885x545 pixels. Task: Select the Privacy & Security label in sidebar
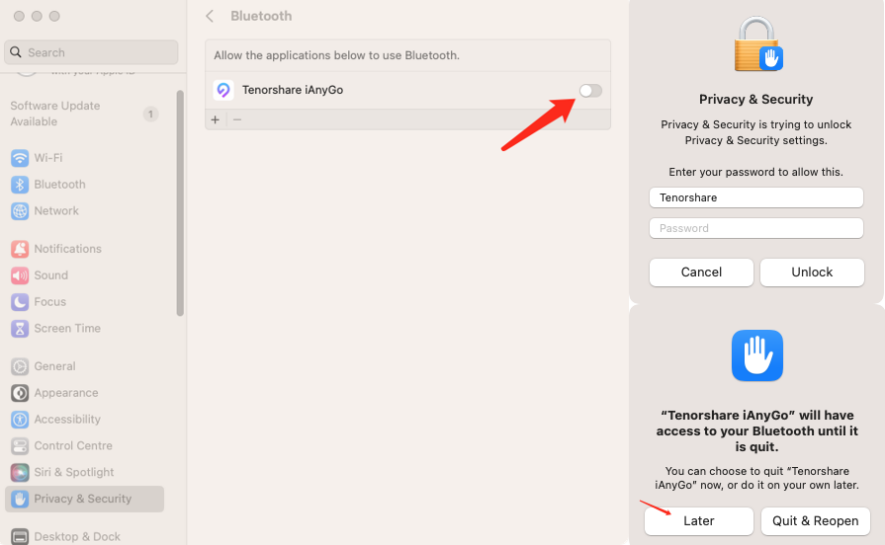pyautogui.click(x=83, y=499)
